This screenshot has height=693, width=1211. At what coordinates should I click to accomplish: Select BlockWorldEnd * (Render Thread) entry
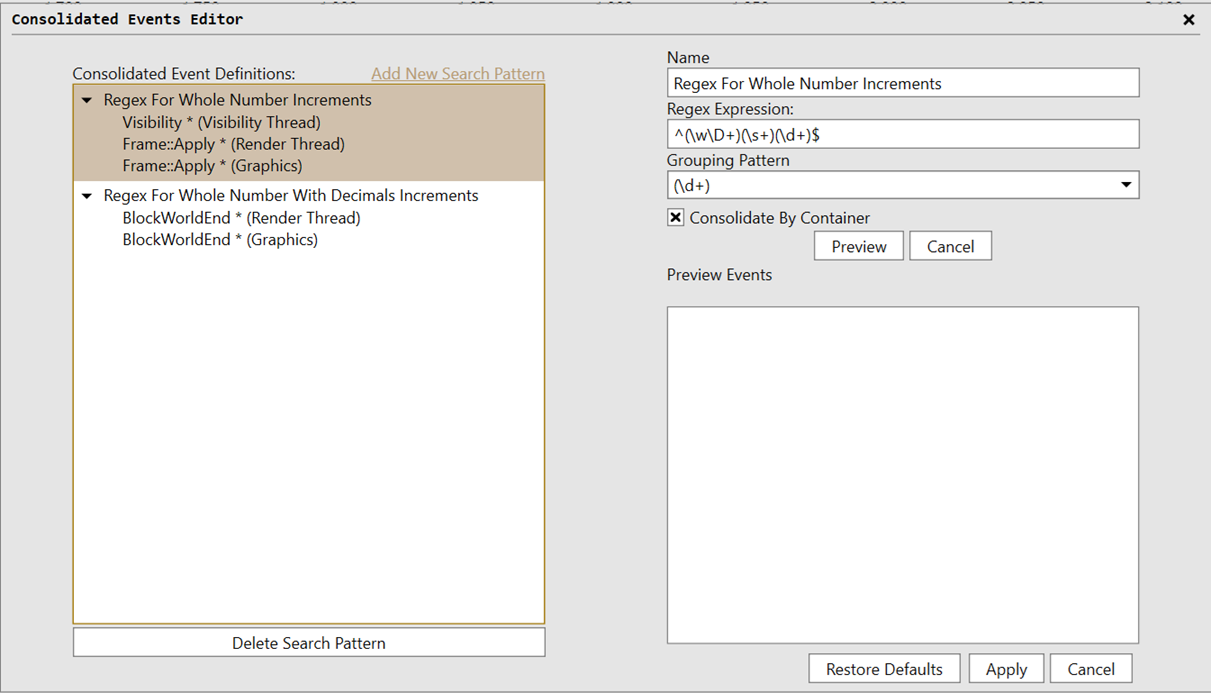(241, 218)
